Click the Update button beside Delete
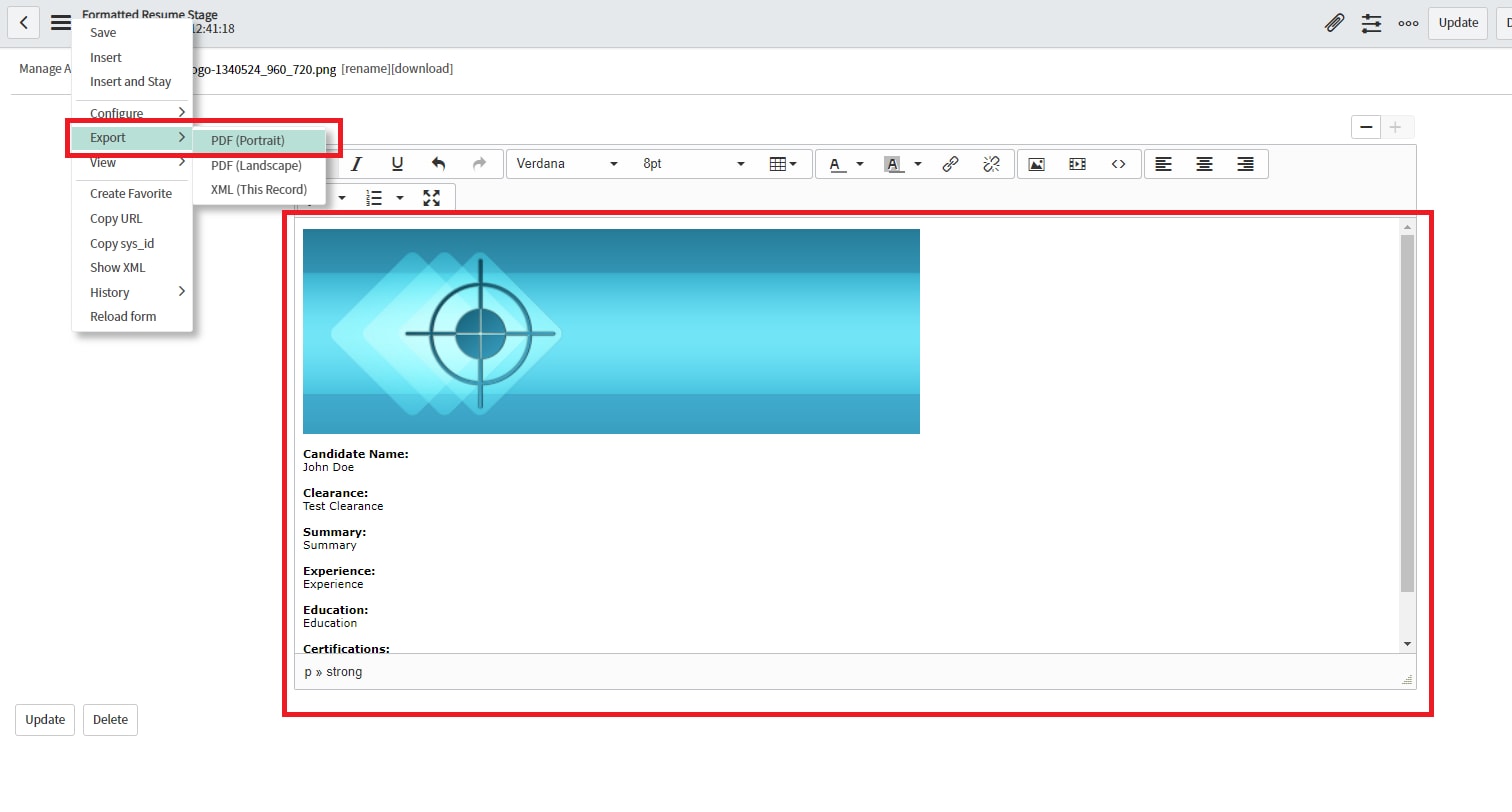1512x812 pixels. (x=45, y=720)
